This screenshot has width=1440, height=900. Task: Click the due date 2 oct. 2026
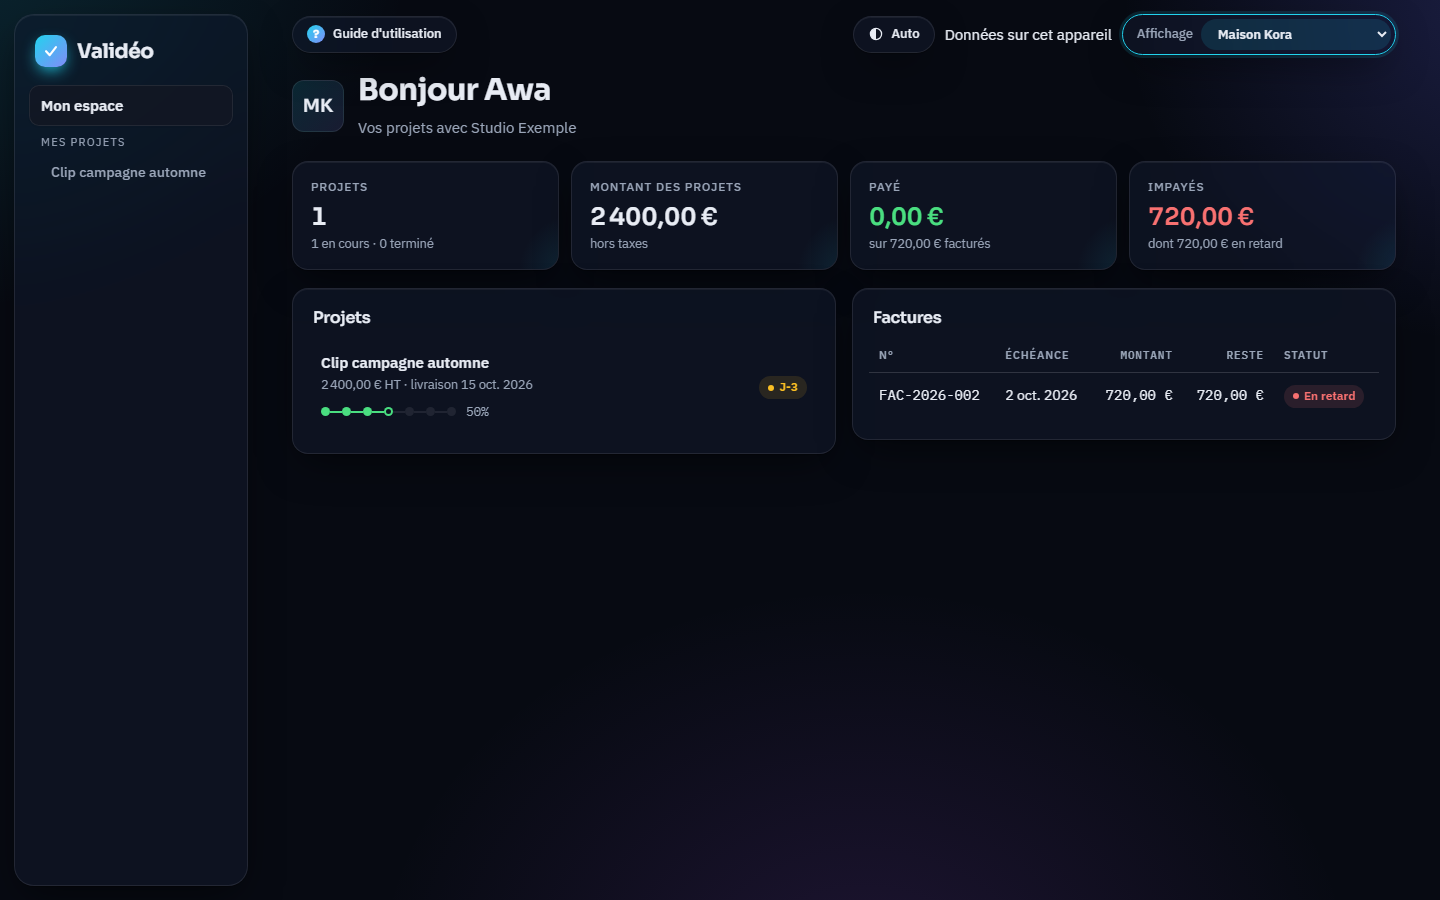point(1041,396)
